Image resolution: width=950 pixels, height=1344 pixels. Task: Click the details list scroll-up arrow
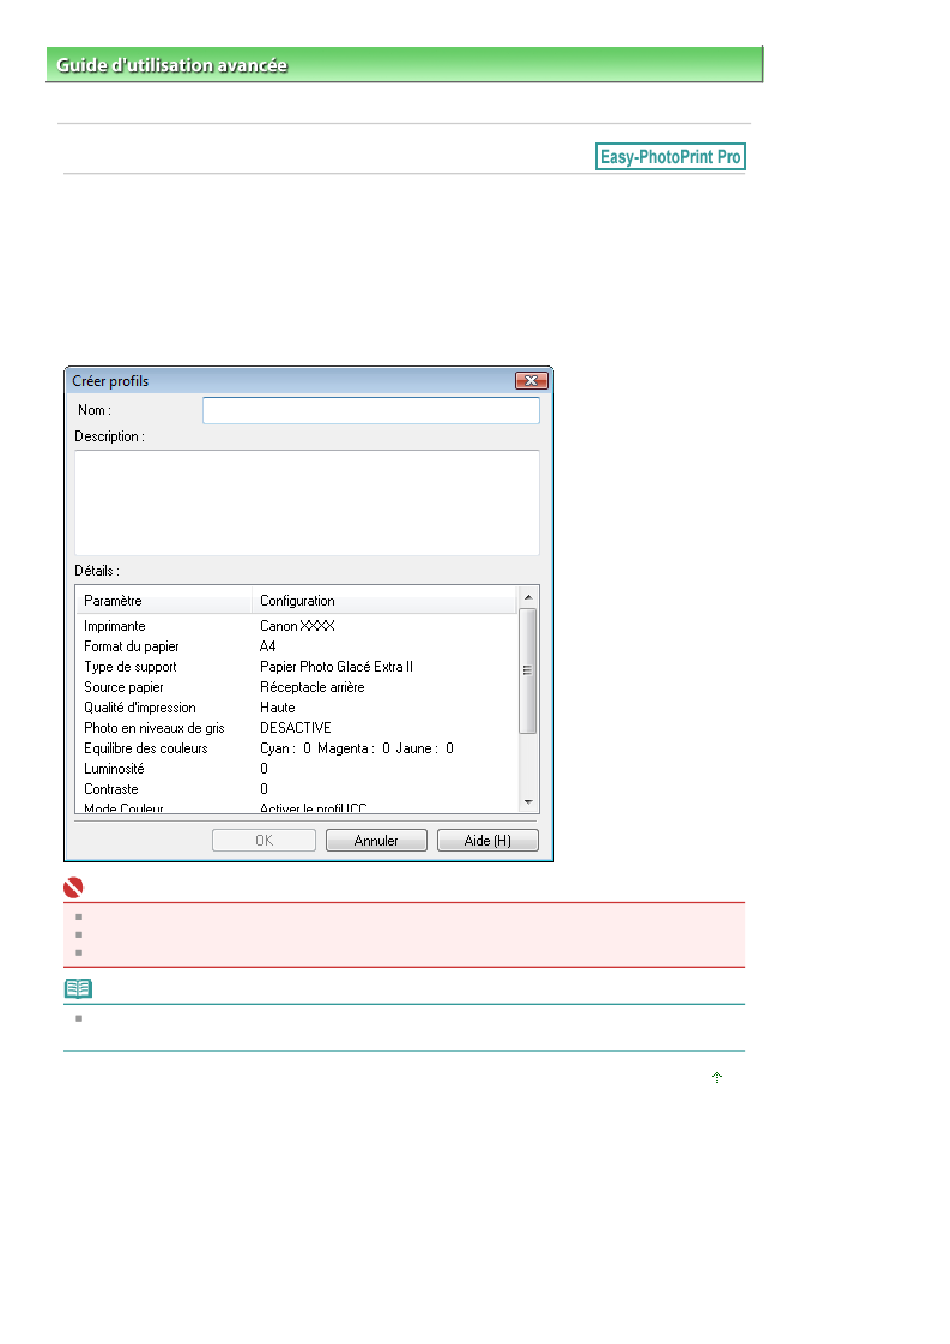click(x=528, y=597)
